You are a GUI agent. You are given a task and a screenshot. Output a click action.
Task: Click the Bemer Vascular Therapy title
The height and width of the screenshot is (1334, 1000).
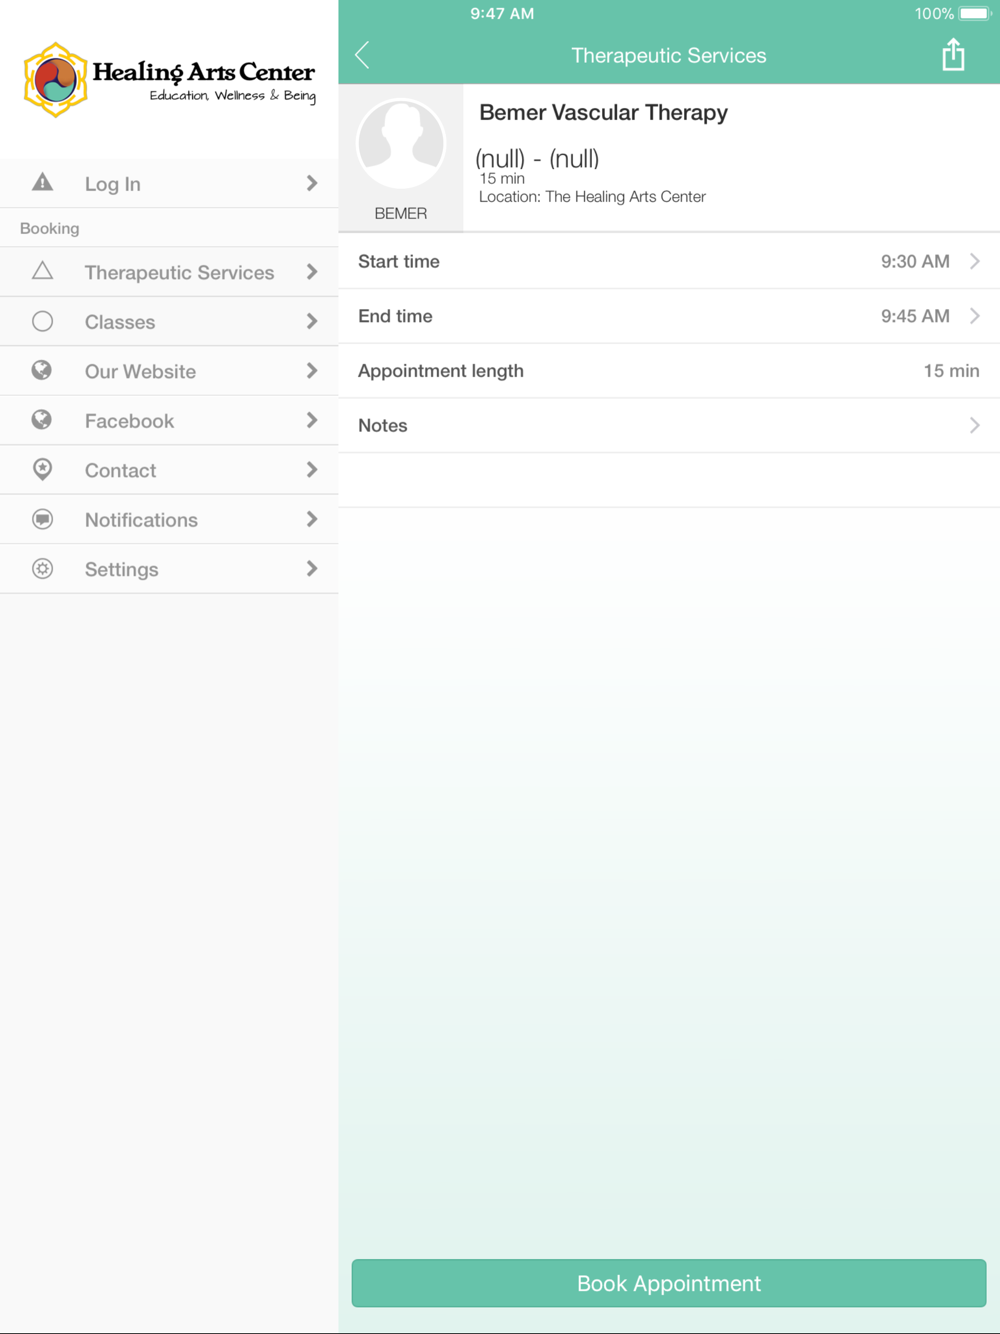pos(603,112)
